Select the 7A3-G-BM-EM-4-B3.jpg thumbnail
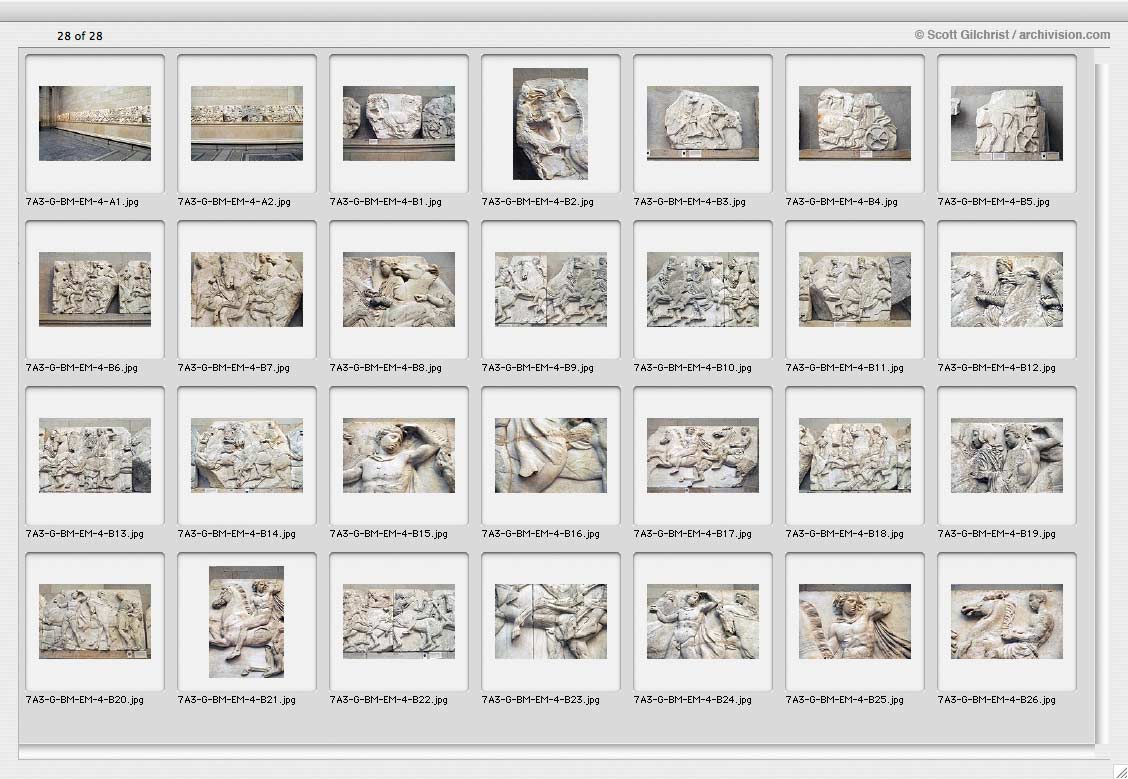Image resolution: width=1128 pixels, height=779 pixels. tap(703, 123)
